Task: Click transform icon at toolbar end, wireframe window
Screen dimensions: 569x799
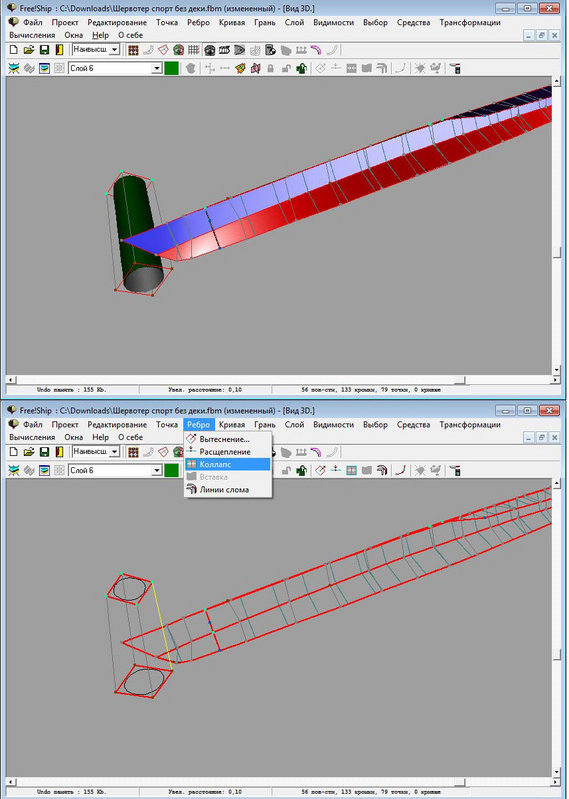Action: click(455, 470)
